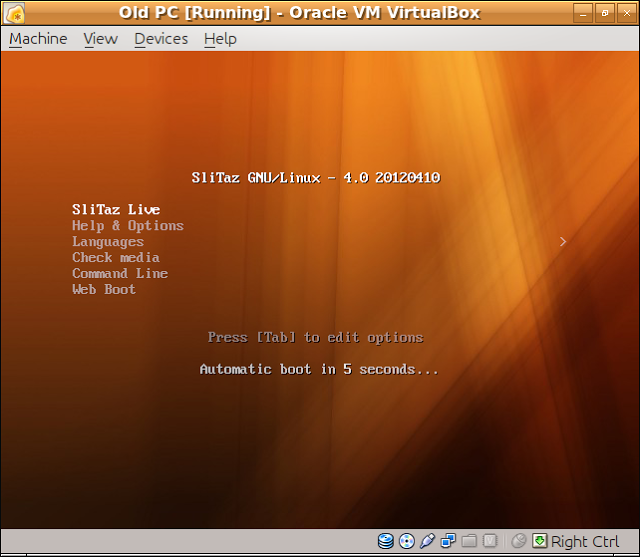The width and height of the screenshot is (640, 557).
Task: Click the mouse integration status icon
Action: tap(519, 541)
